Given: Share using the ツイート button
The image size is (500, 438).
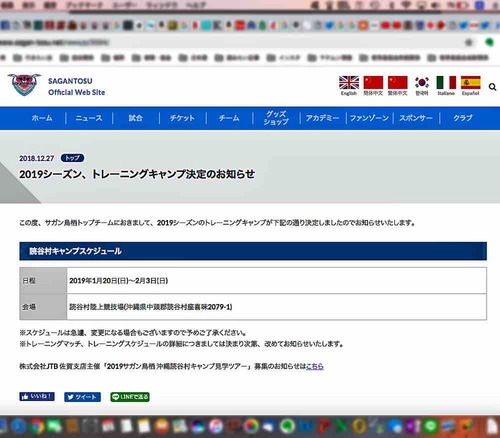Looking at the screenshot, I should pyautogui.click(x=82, y=397).
